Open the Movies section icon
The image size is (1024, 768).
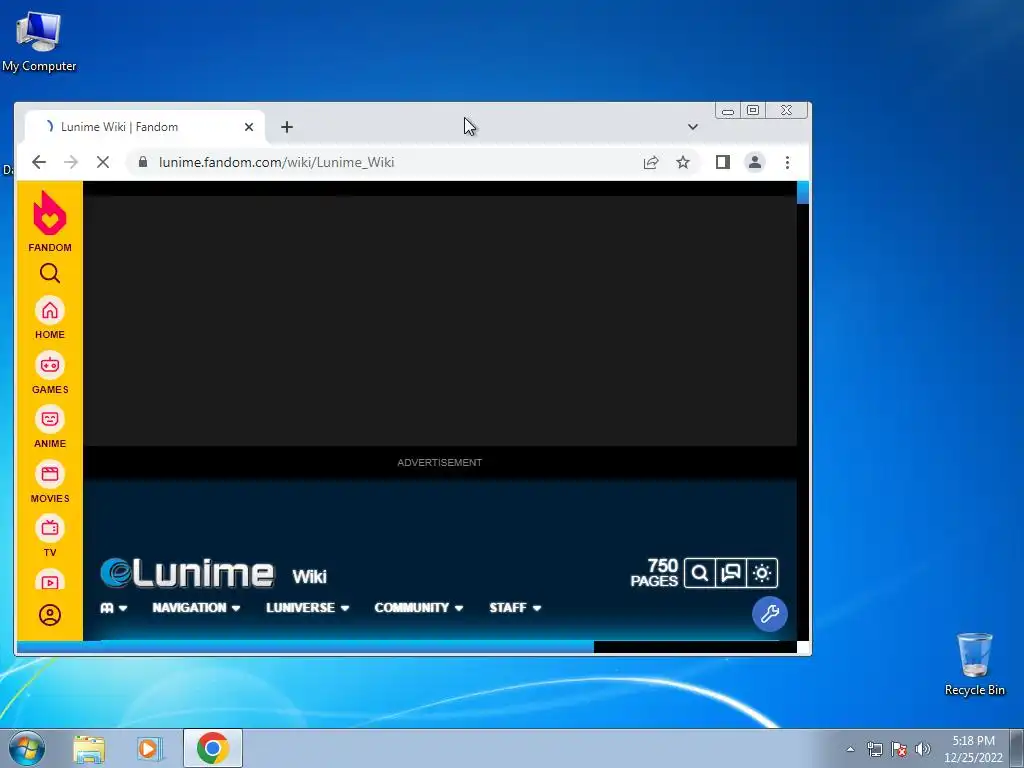[x=50, y=474]
